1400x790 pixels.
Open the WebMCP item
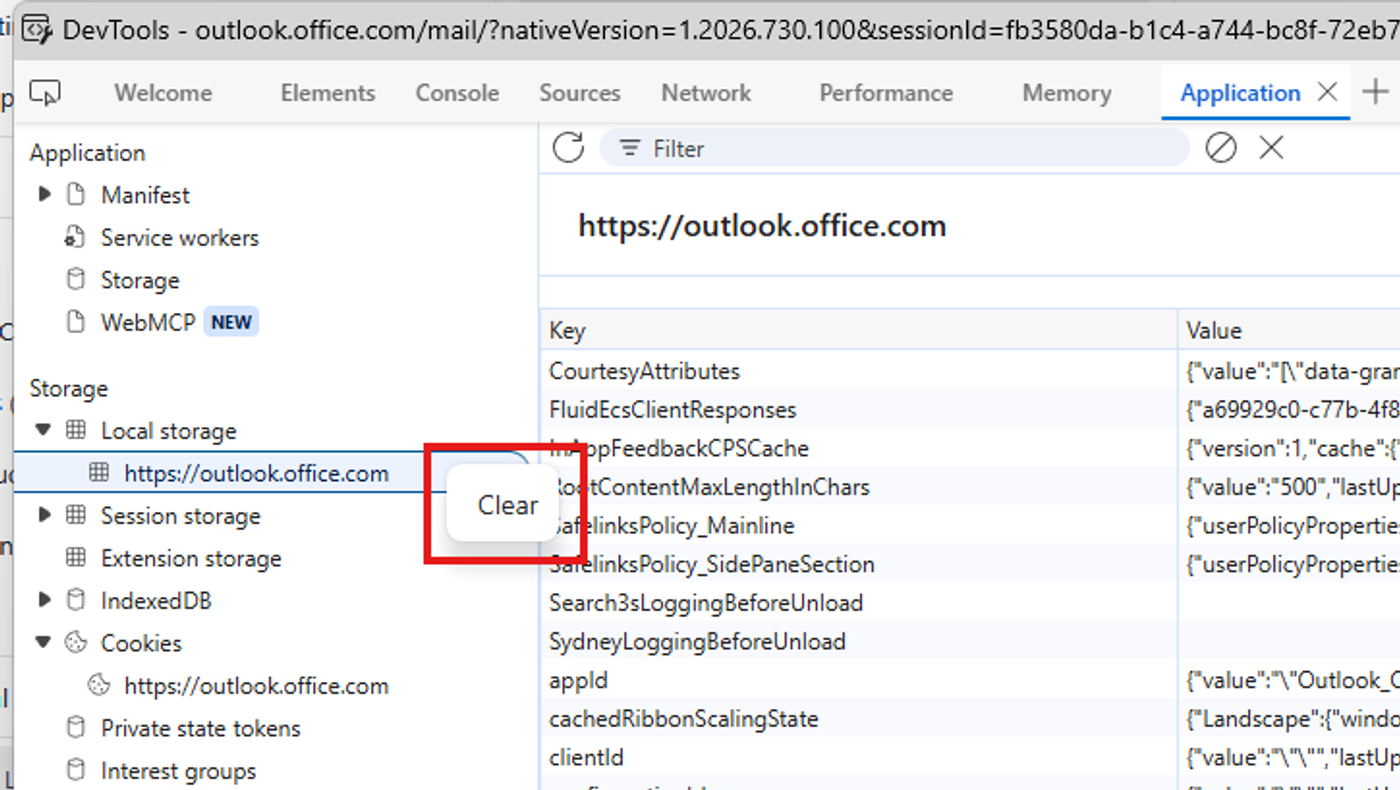[x=148, y=322]
